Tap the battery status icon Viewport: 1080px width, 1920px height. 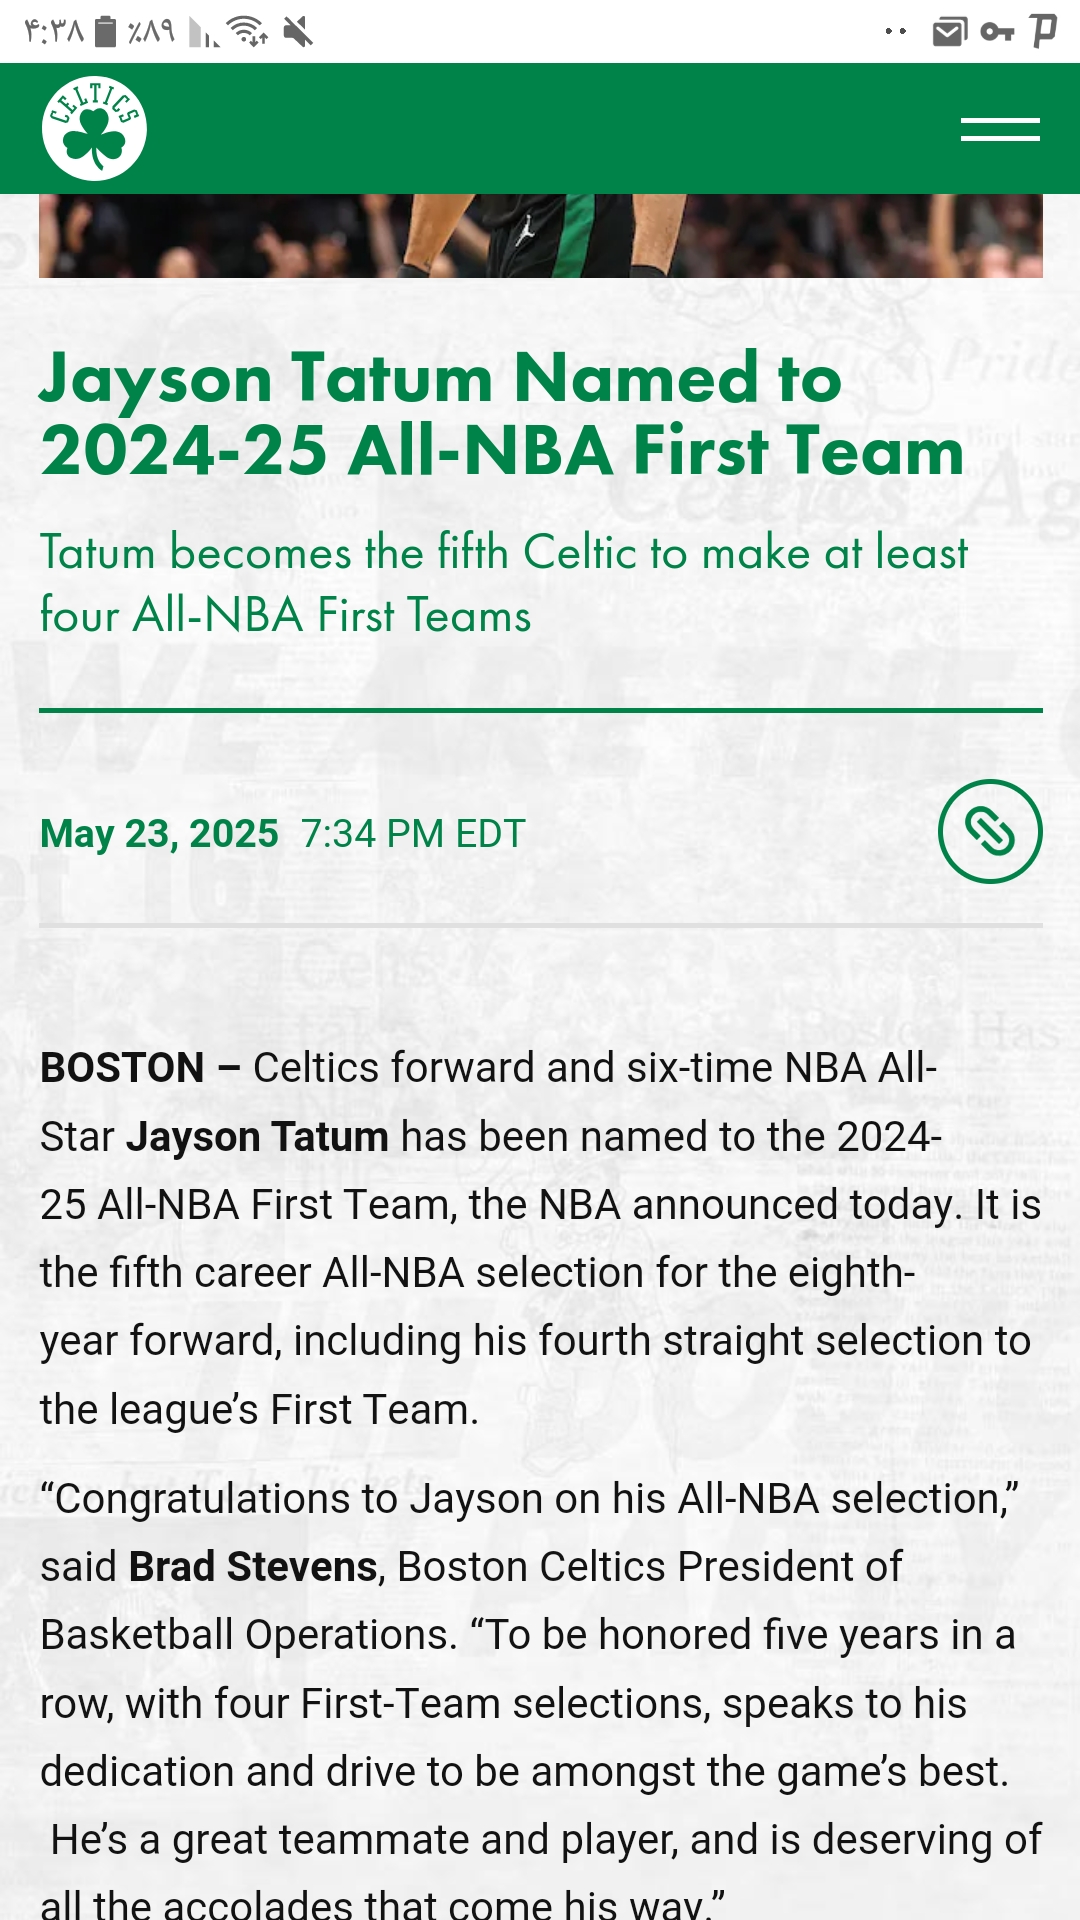click(106, 32)
